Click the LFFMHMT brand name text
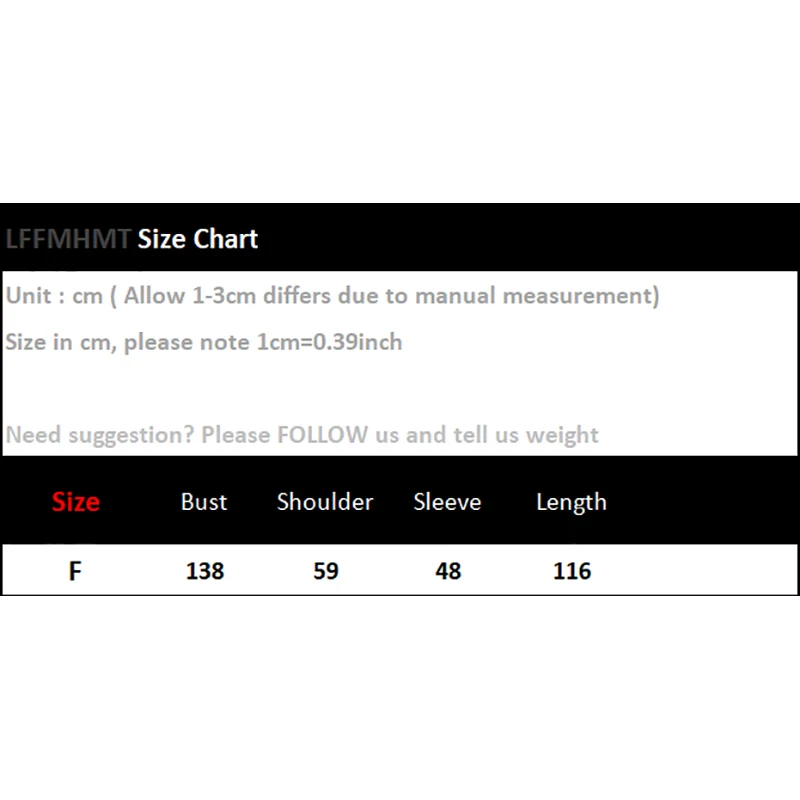 pyautogui.click(x=68, y=239)
